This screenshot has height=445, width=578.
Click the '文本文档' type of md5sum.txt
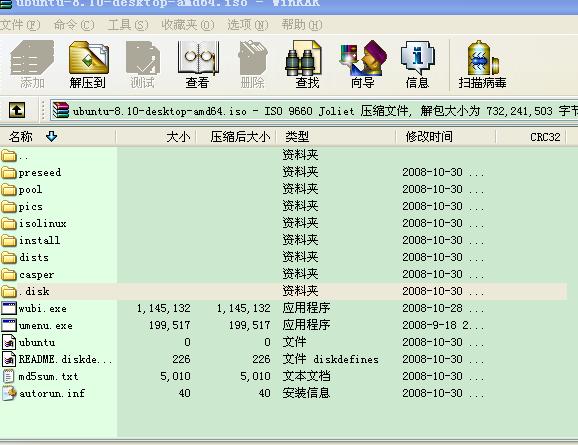tap(306, 376)
